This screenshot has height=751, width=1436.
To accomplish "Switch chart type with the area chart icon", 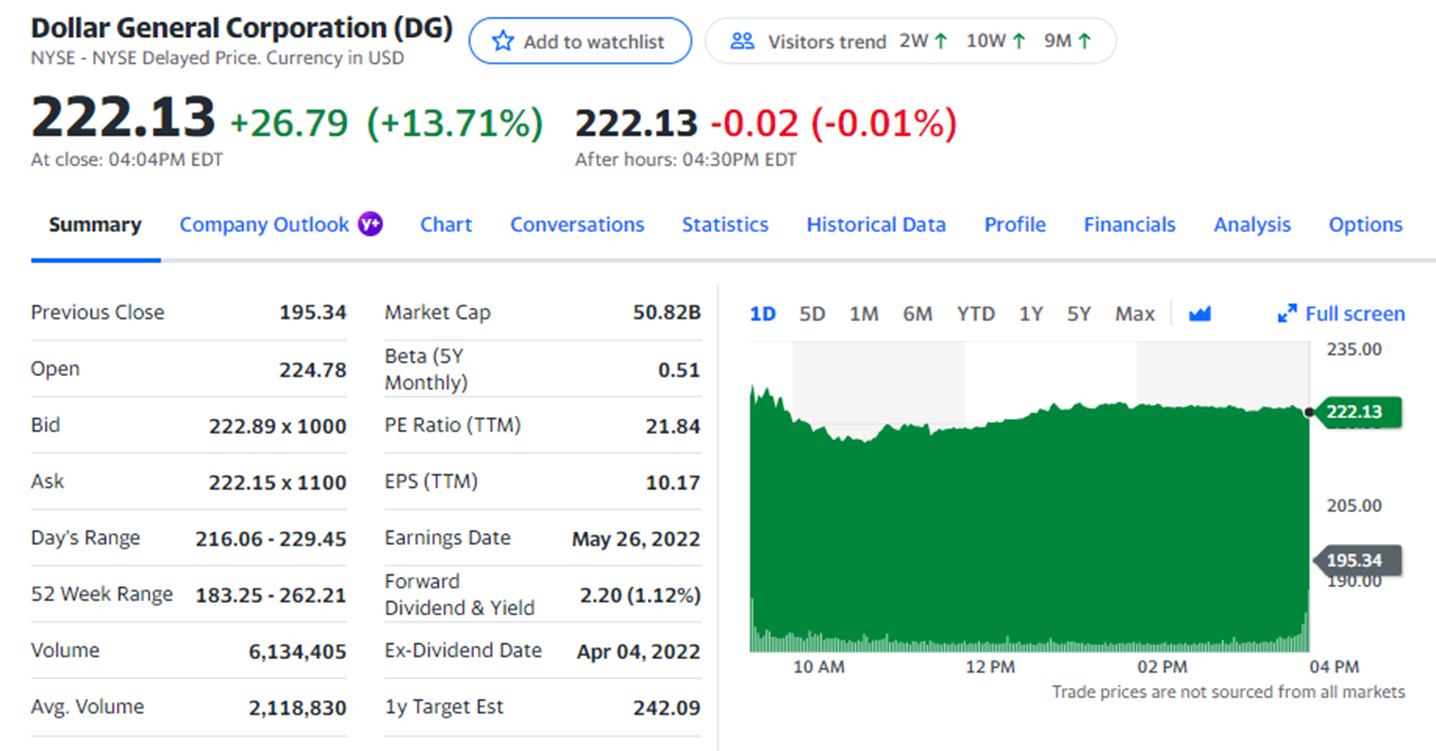I will 1200,314.
